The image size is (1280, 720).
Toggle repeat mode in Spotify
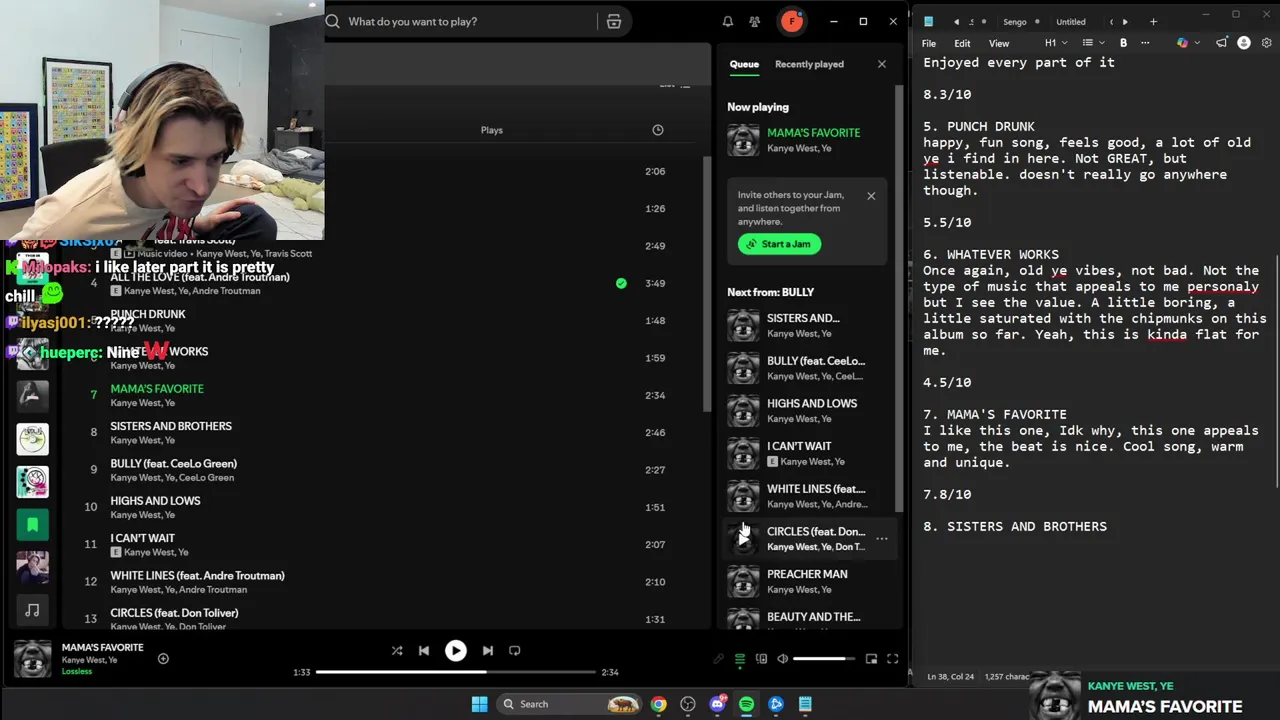pos(515,650)
